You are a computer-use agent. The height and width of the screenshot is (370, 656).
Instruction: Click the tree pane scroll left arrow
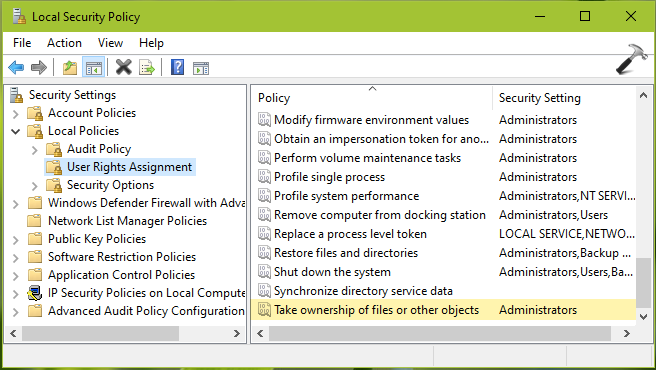[13, 334]
